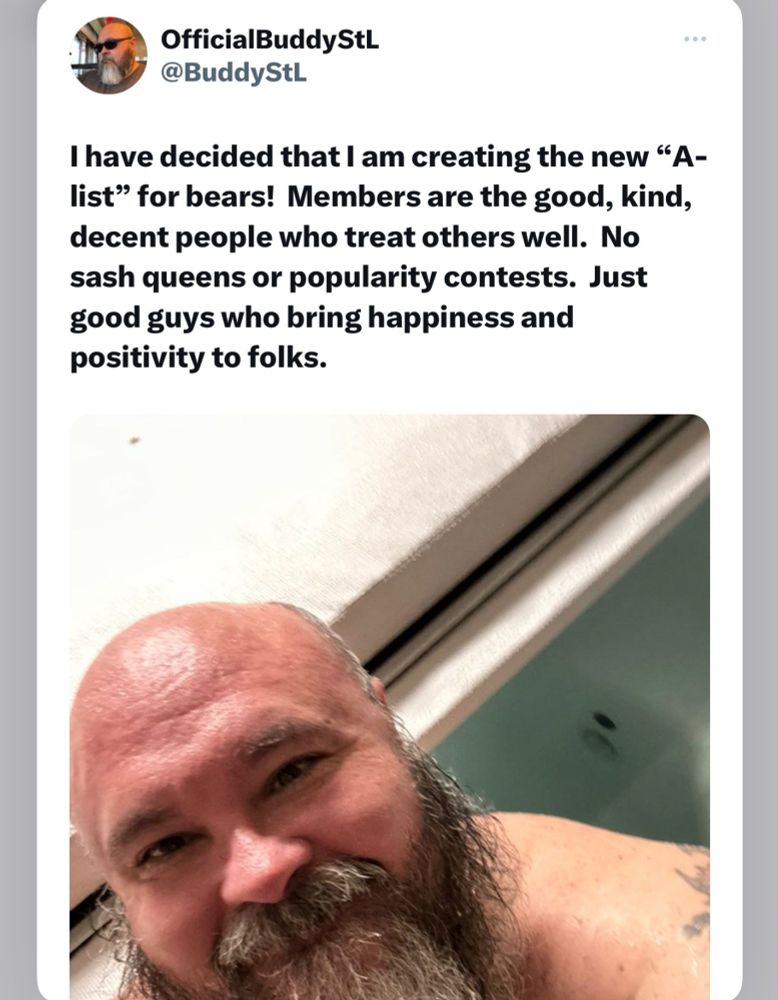Click "positivity to folks." on the last line
Image resolution: width=778 pixels, height=1000 pixels.
[x=198, y=358]
